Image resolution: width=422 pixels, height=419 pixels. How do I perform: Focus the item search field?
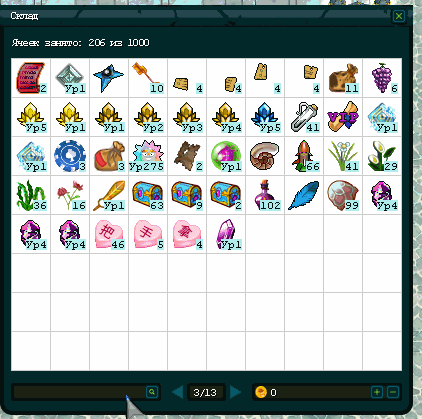coord(79,392)
